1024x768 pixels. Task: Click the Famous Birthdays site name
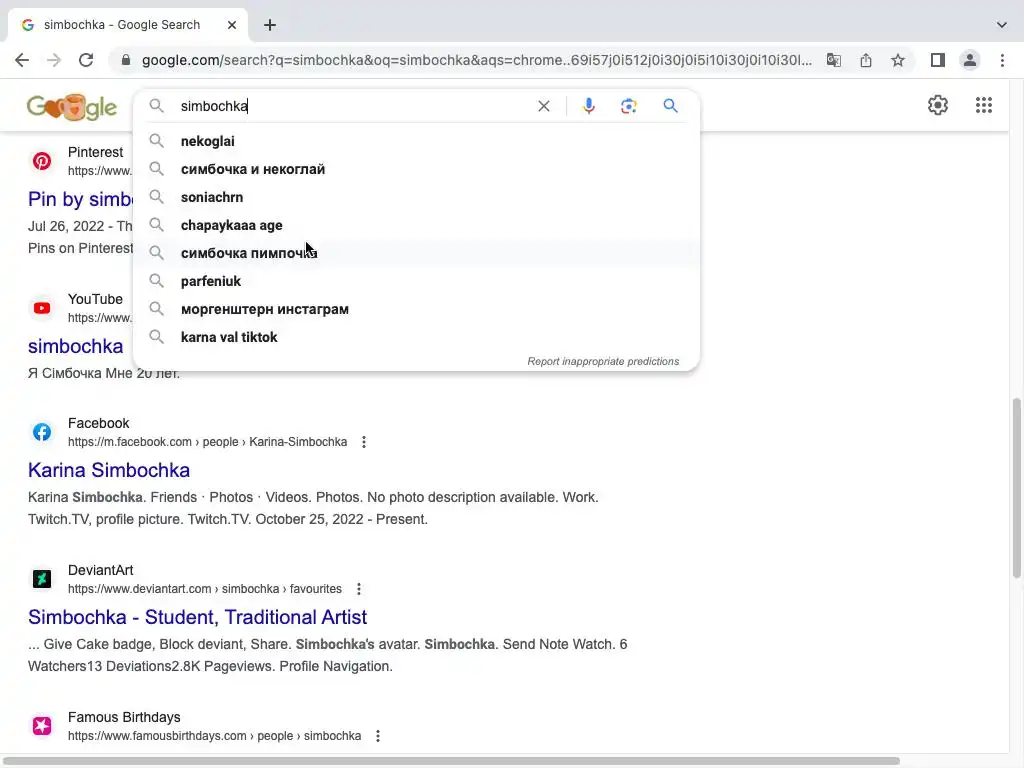pyautogui.click(x=124, y=717)
